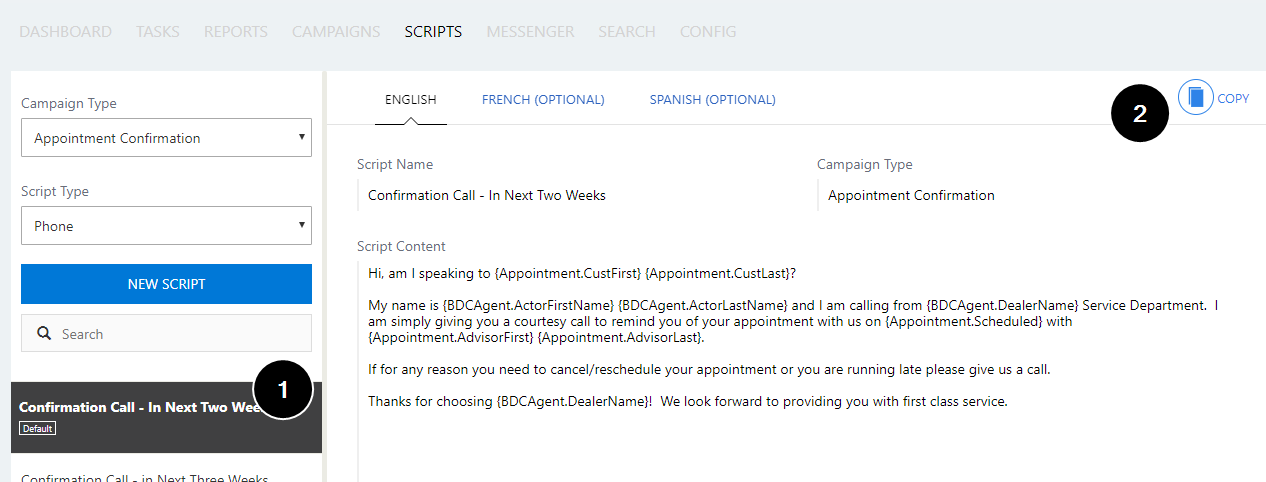1266x482 pixels.
Task: Open the Config menu
Action: (708, 32)
